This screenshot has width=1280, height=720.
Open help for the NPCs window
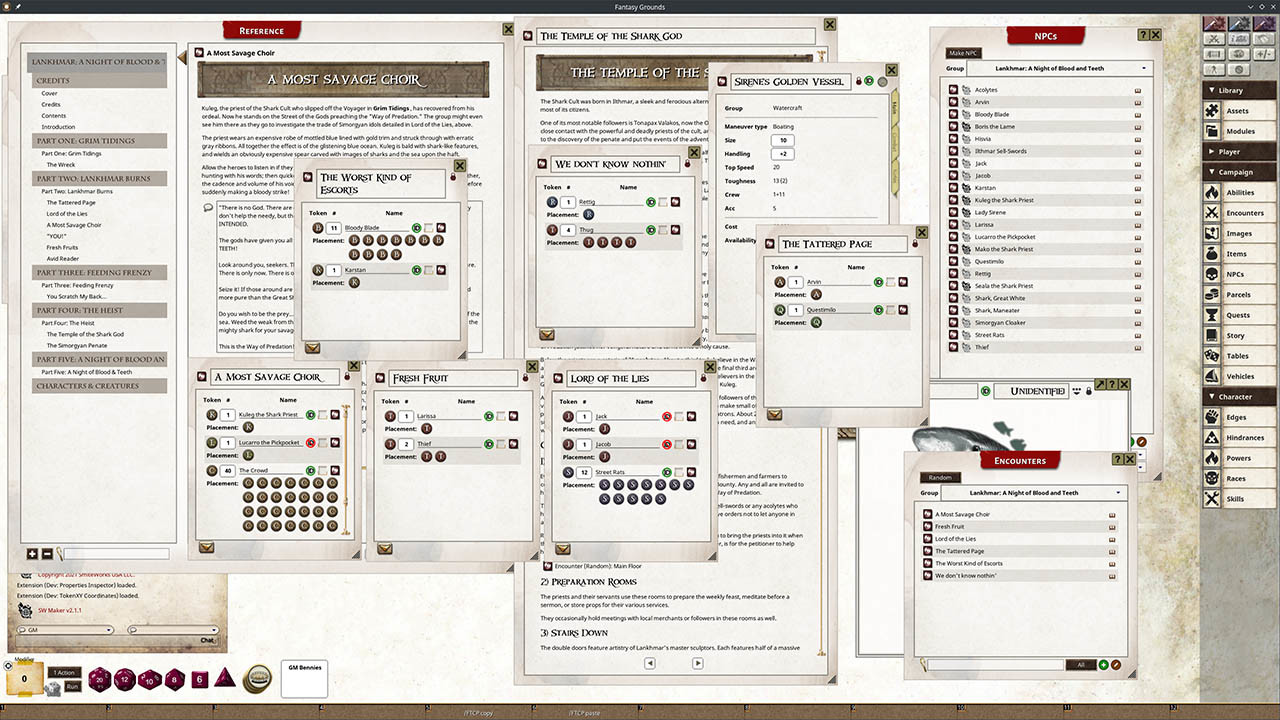1143,35
